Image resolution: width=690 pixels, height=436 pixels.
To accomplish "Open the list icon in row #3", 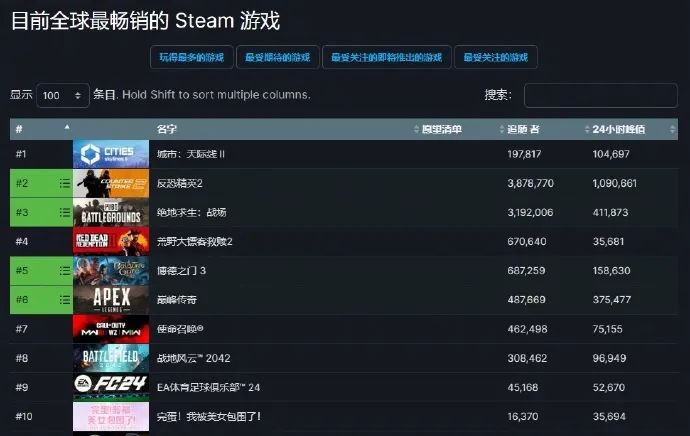I will tap(65, 213).
